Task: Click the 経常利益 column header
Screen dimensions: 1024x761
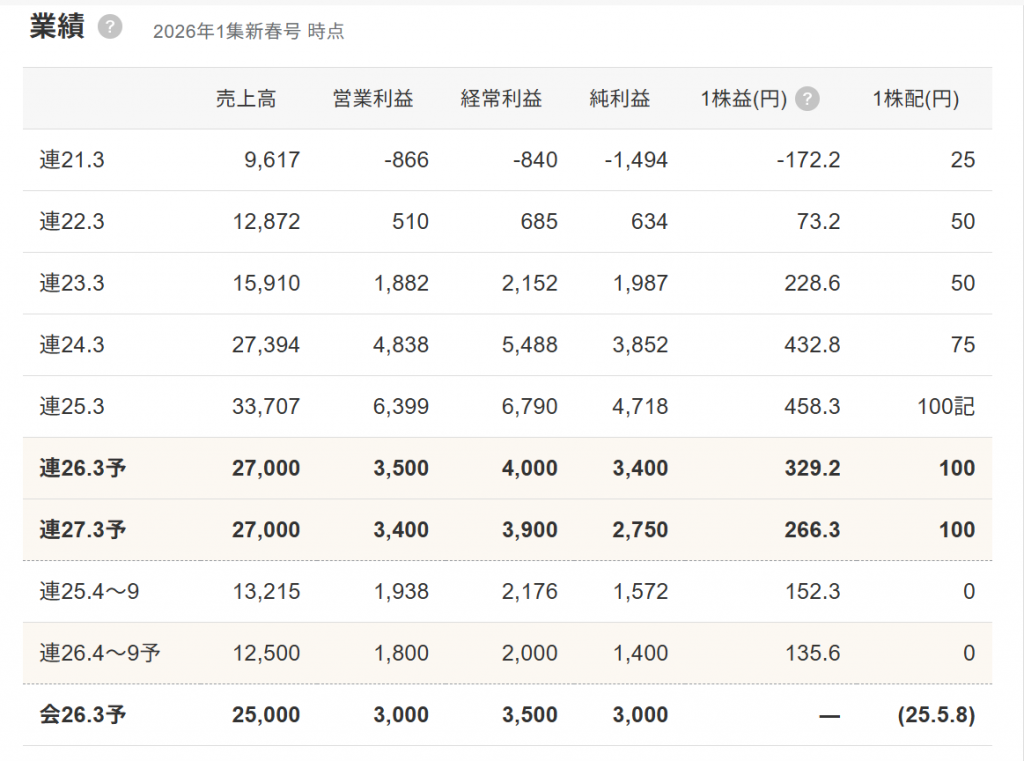Action: (501, 99)
